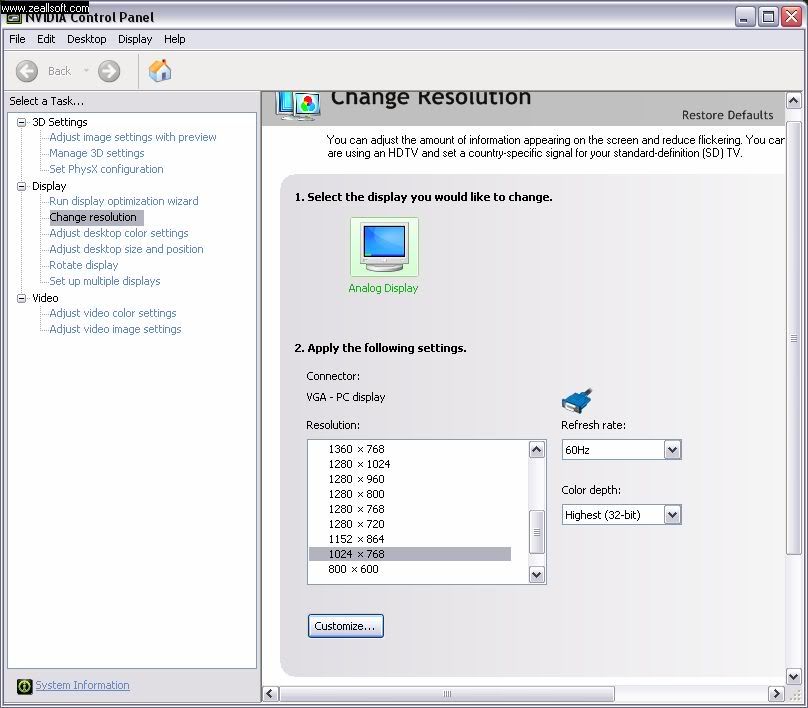This screenshot has width=808, height=708.
Task: Open the Desktop menu
Action: point(87,39)
